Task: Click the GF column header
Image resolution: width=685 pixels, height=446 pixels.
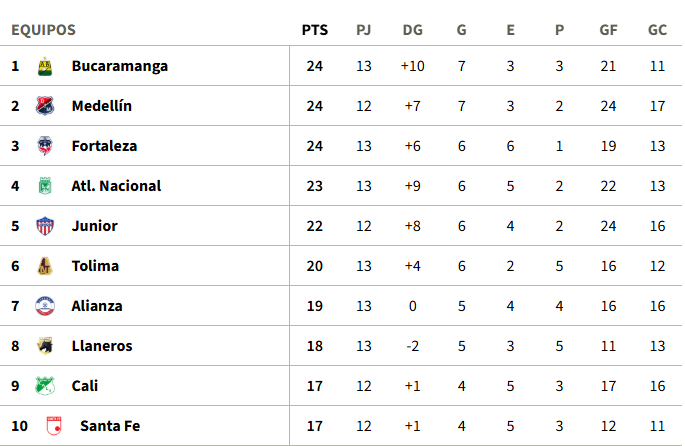Action: coord(608,30)
